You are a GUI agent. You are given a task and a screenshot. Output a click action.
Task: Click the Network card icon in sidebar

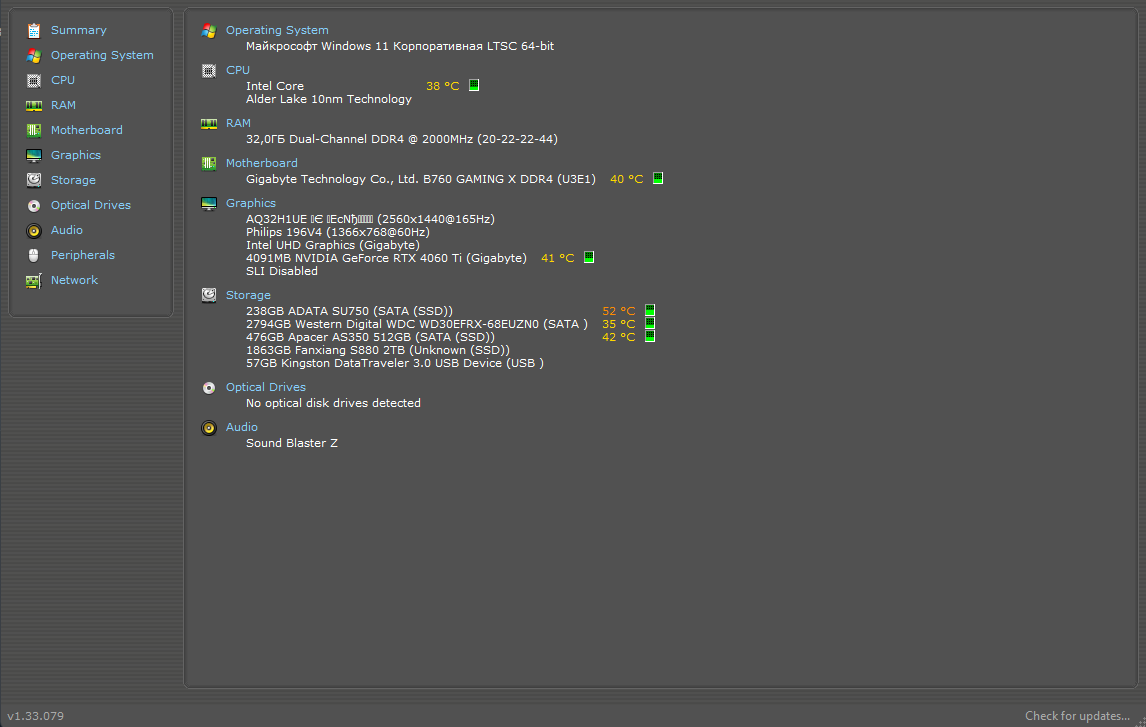(x=34, y=281)
